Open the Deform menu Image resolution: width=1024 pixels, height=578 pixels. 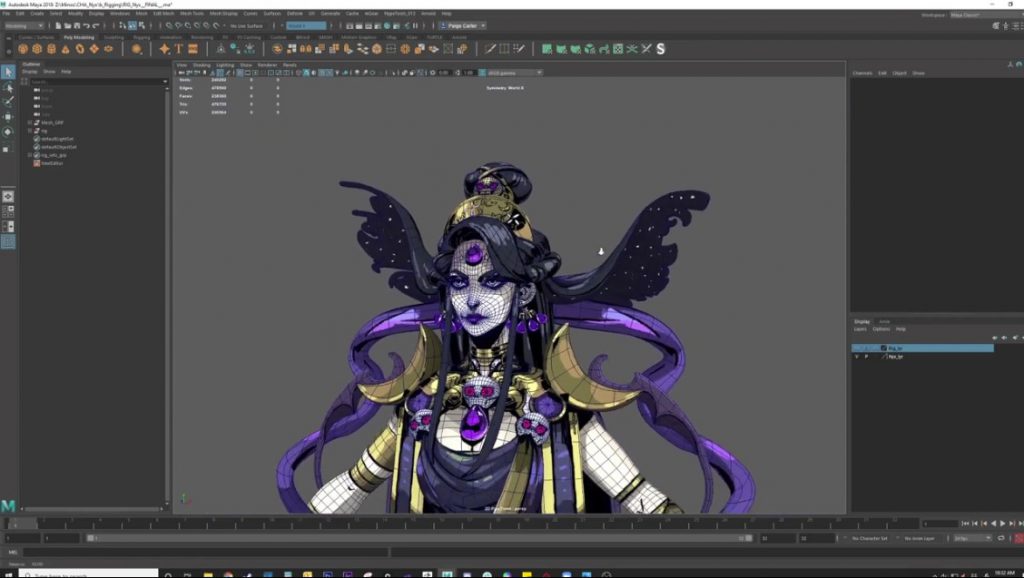(295, 13)
